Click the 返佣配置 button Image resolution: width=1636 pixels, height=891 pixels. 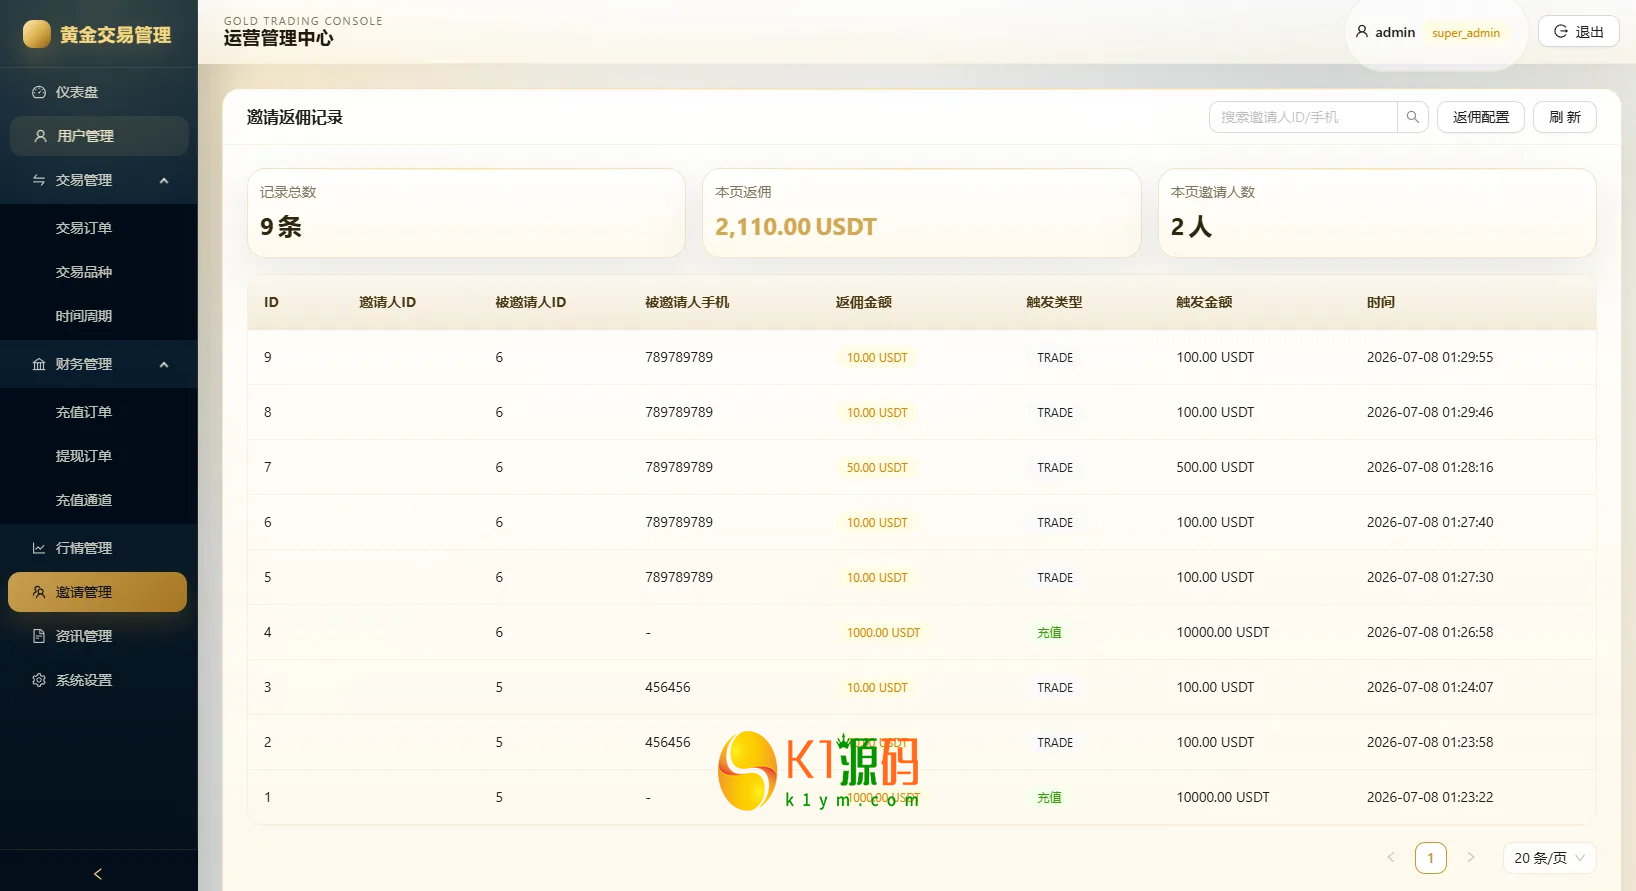coord(1481,117)
